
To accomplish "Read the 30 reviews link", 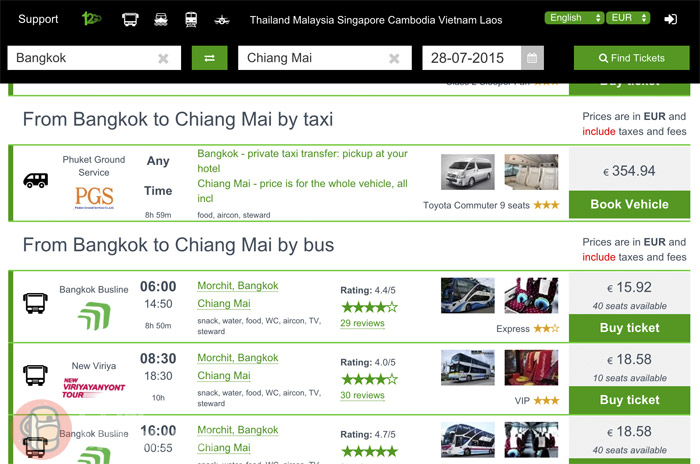I will (x=362, y=396).
